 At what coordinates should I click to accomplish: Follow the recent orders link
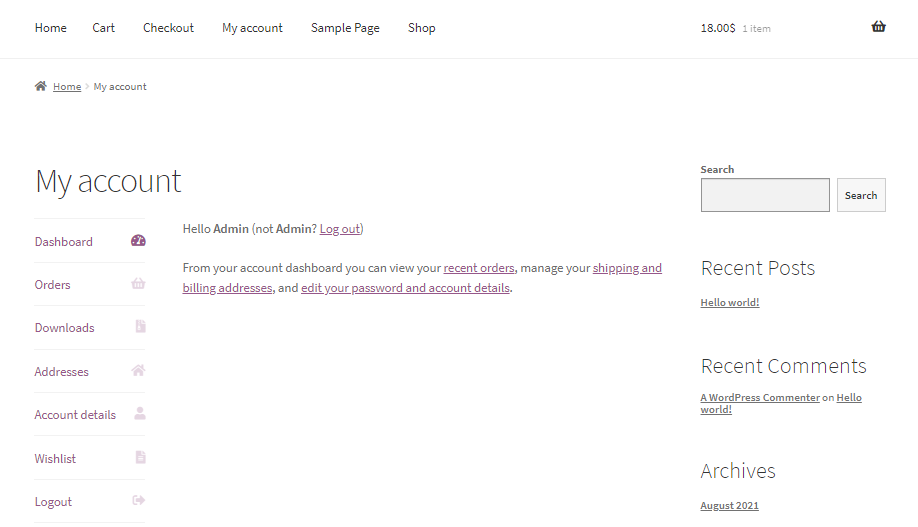479,268
